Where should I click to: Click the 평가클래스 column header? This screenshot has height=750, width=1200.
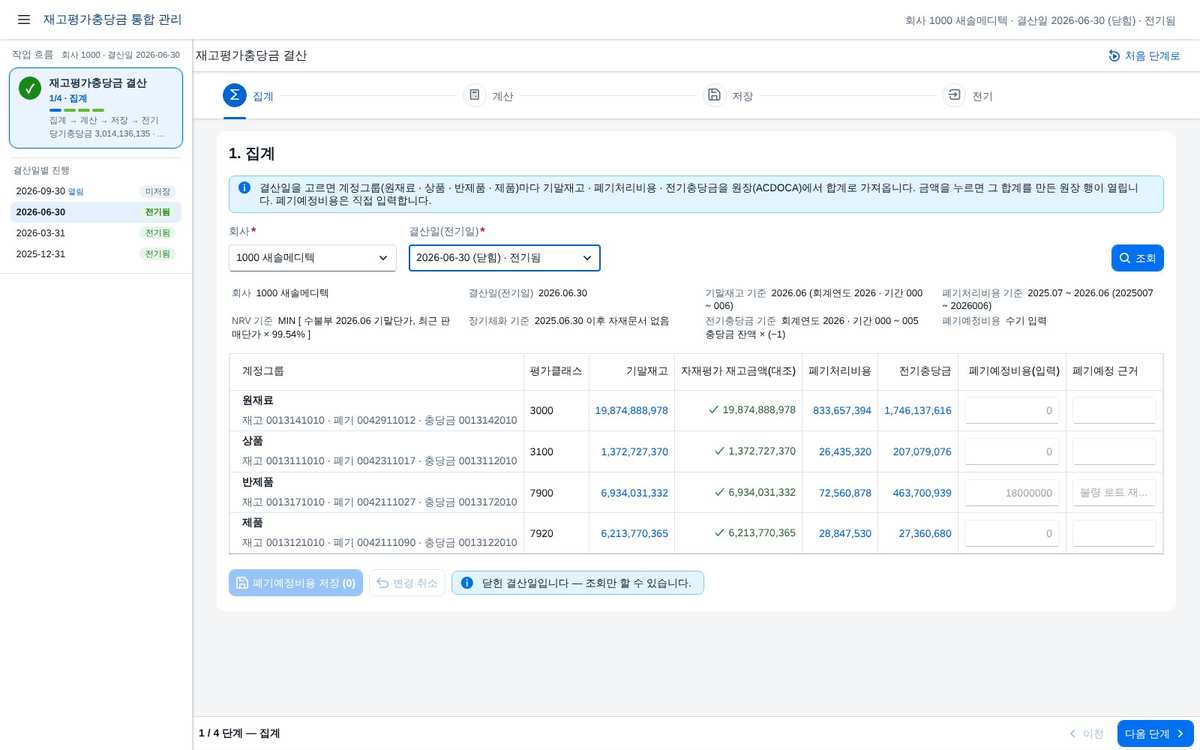pos(556,371)
